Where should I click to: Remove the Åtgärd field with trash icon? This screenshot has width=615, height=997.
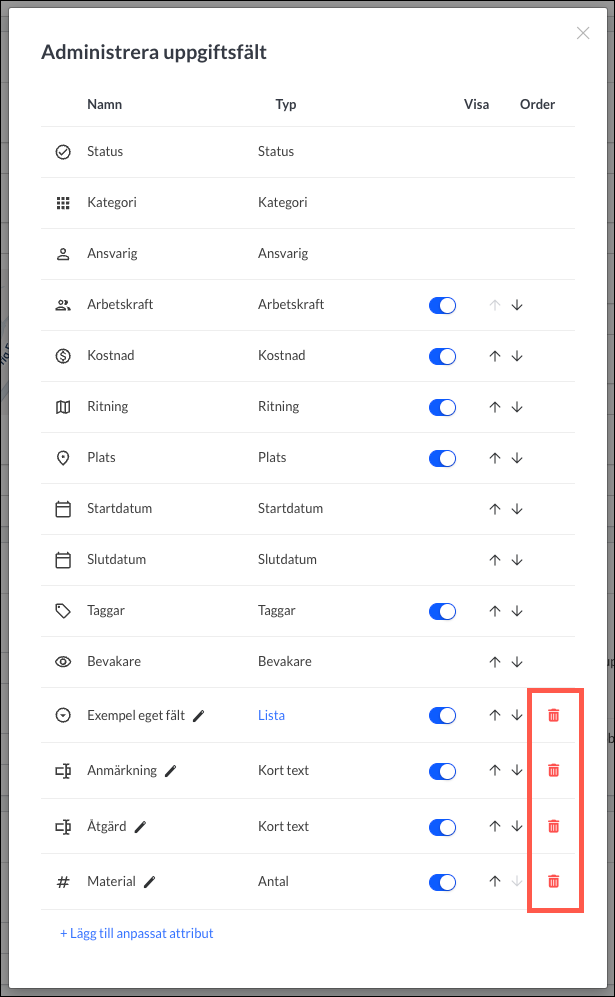(x=553, y=827)
